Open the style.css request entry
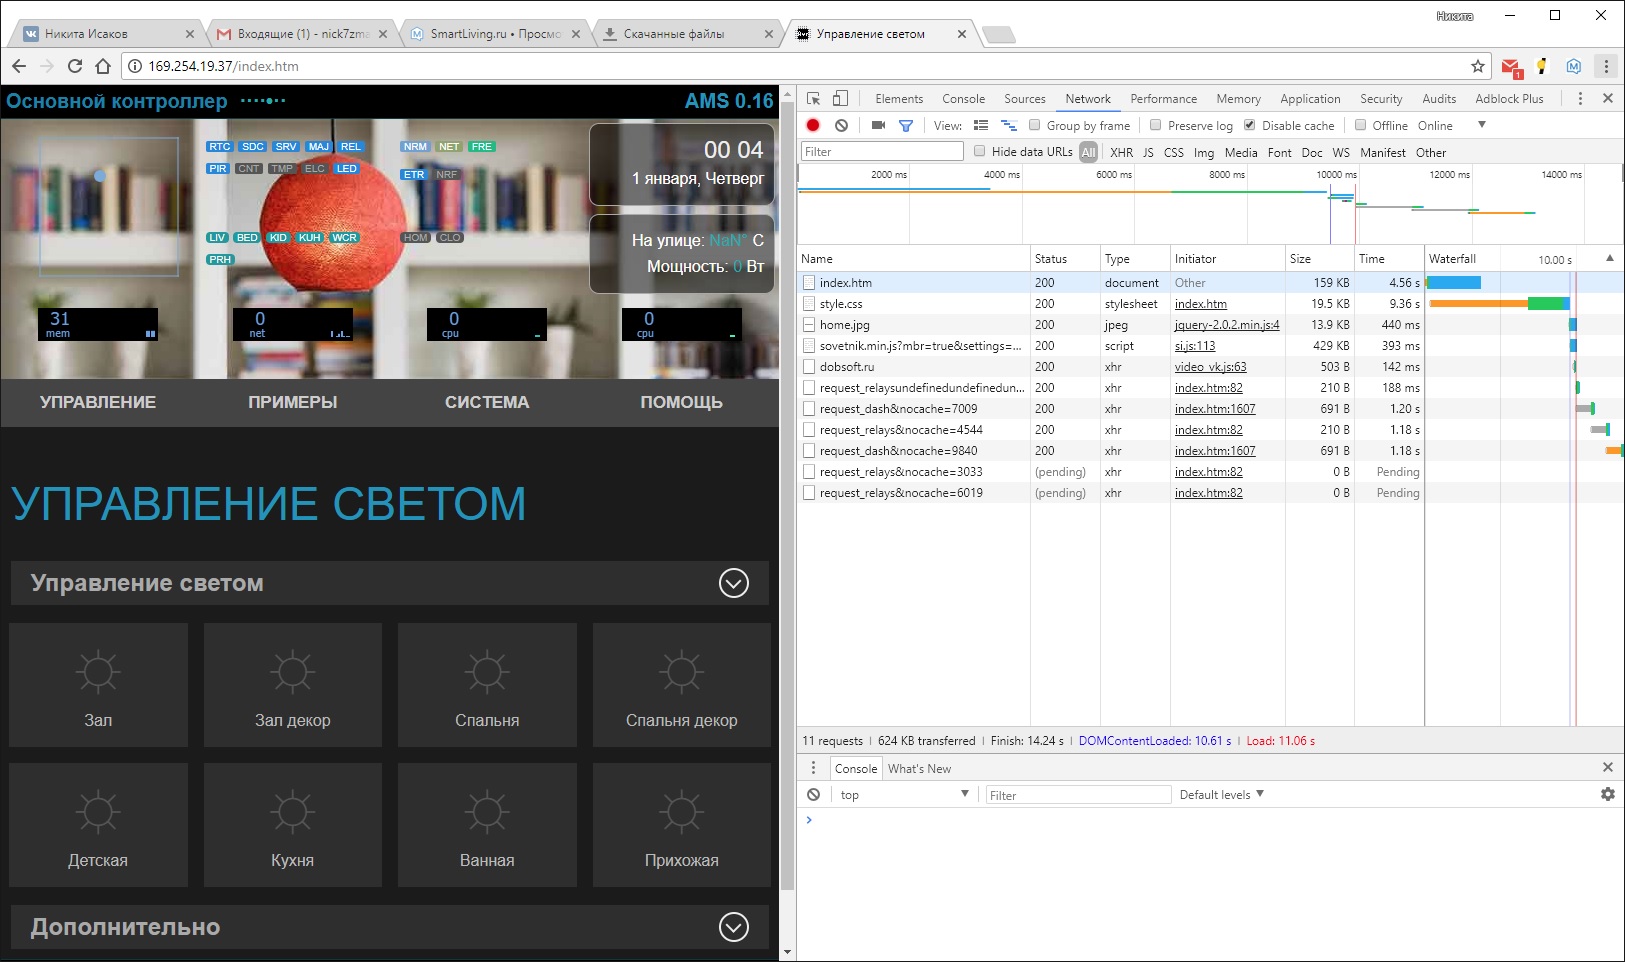Screen dimensions: 1625x962 (x=841, y=304)
